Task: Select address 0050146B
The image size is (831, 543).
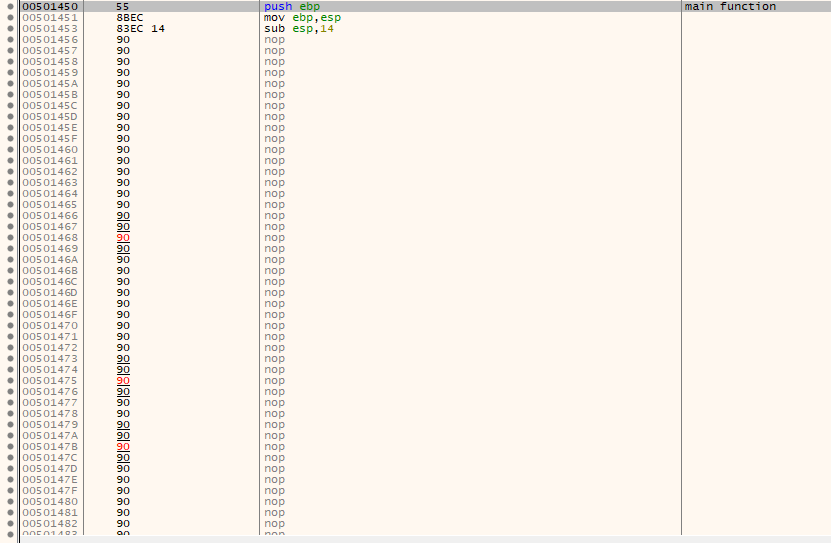Action: click(50, 270)
